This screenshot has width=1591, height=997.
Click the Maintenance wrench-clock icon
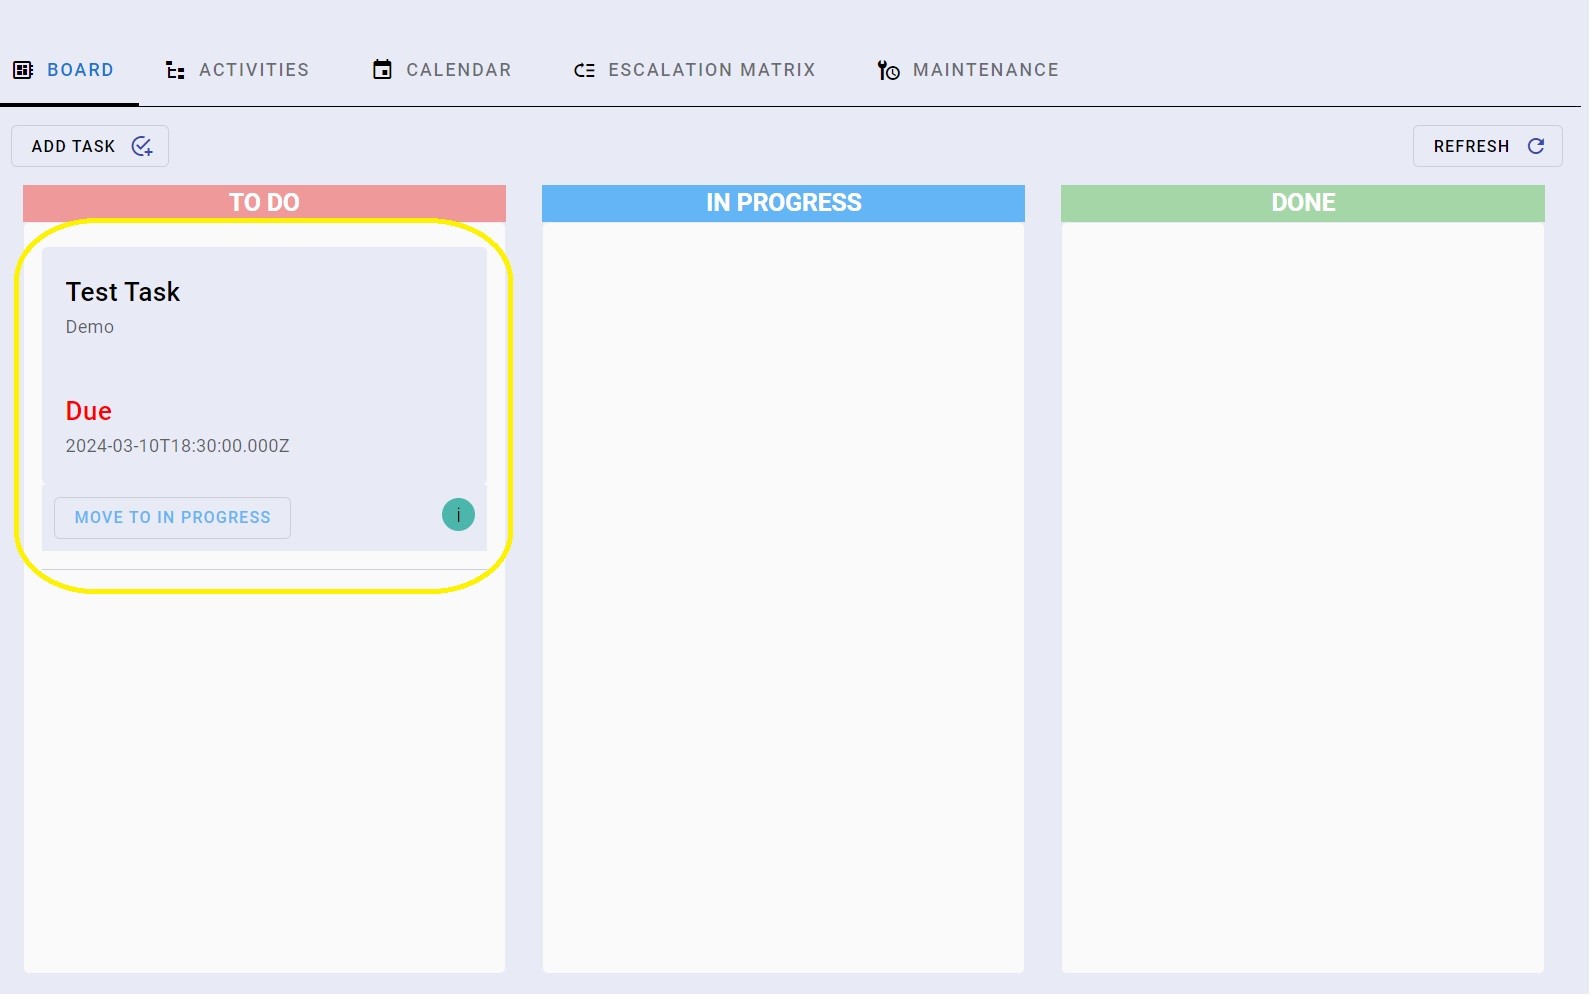click(888, 70)
